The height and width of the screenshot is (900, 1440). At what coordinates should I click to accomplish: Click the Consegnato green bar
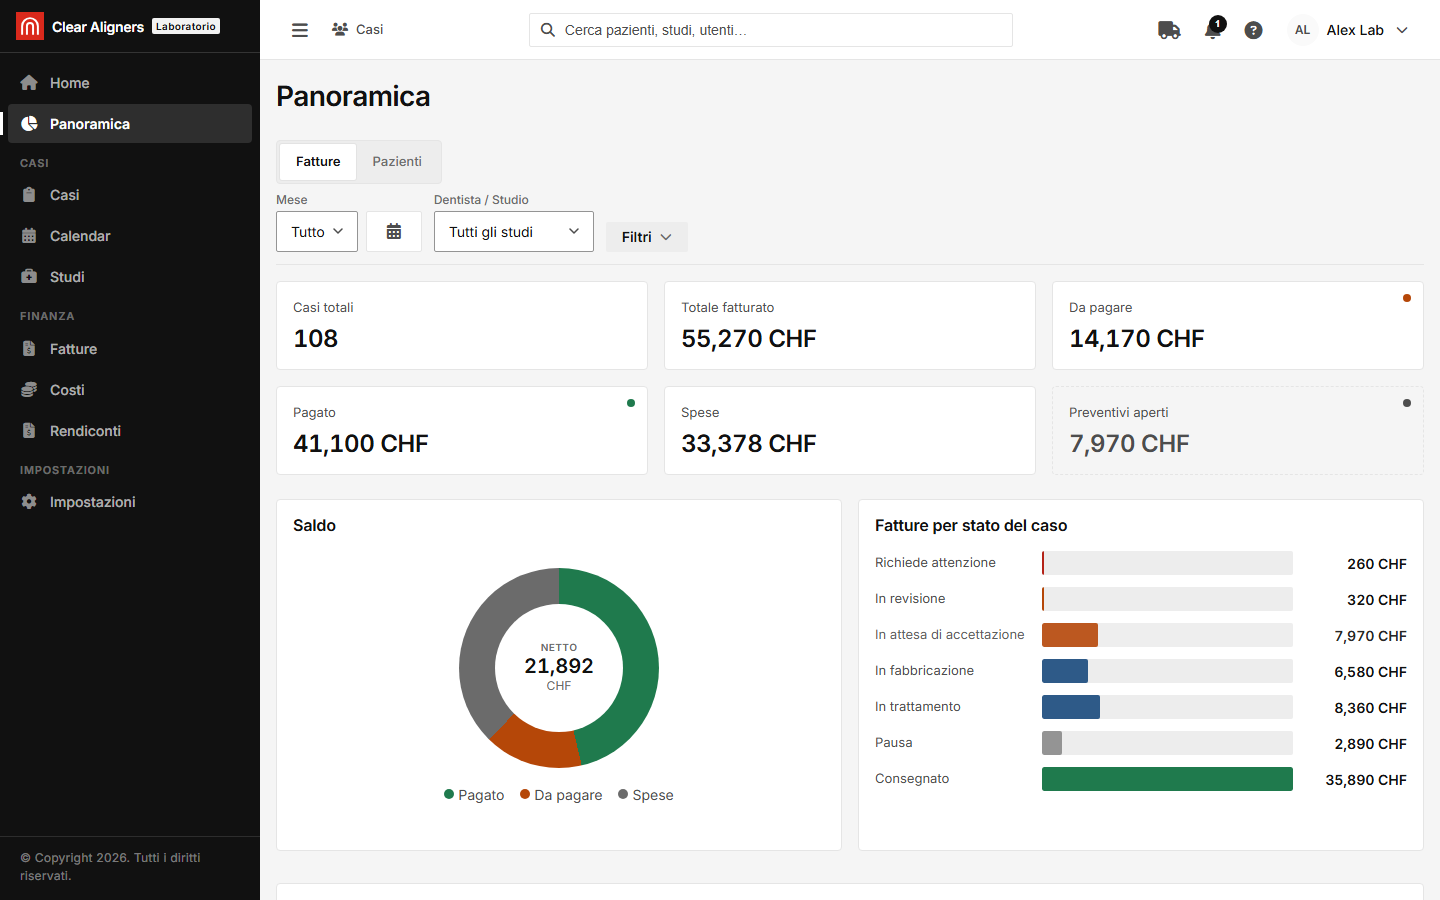point(1167,779)
